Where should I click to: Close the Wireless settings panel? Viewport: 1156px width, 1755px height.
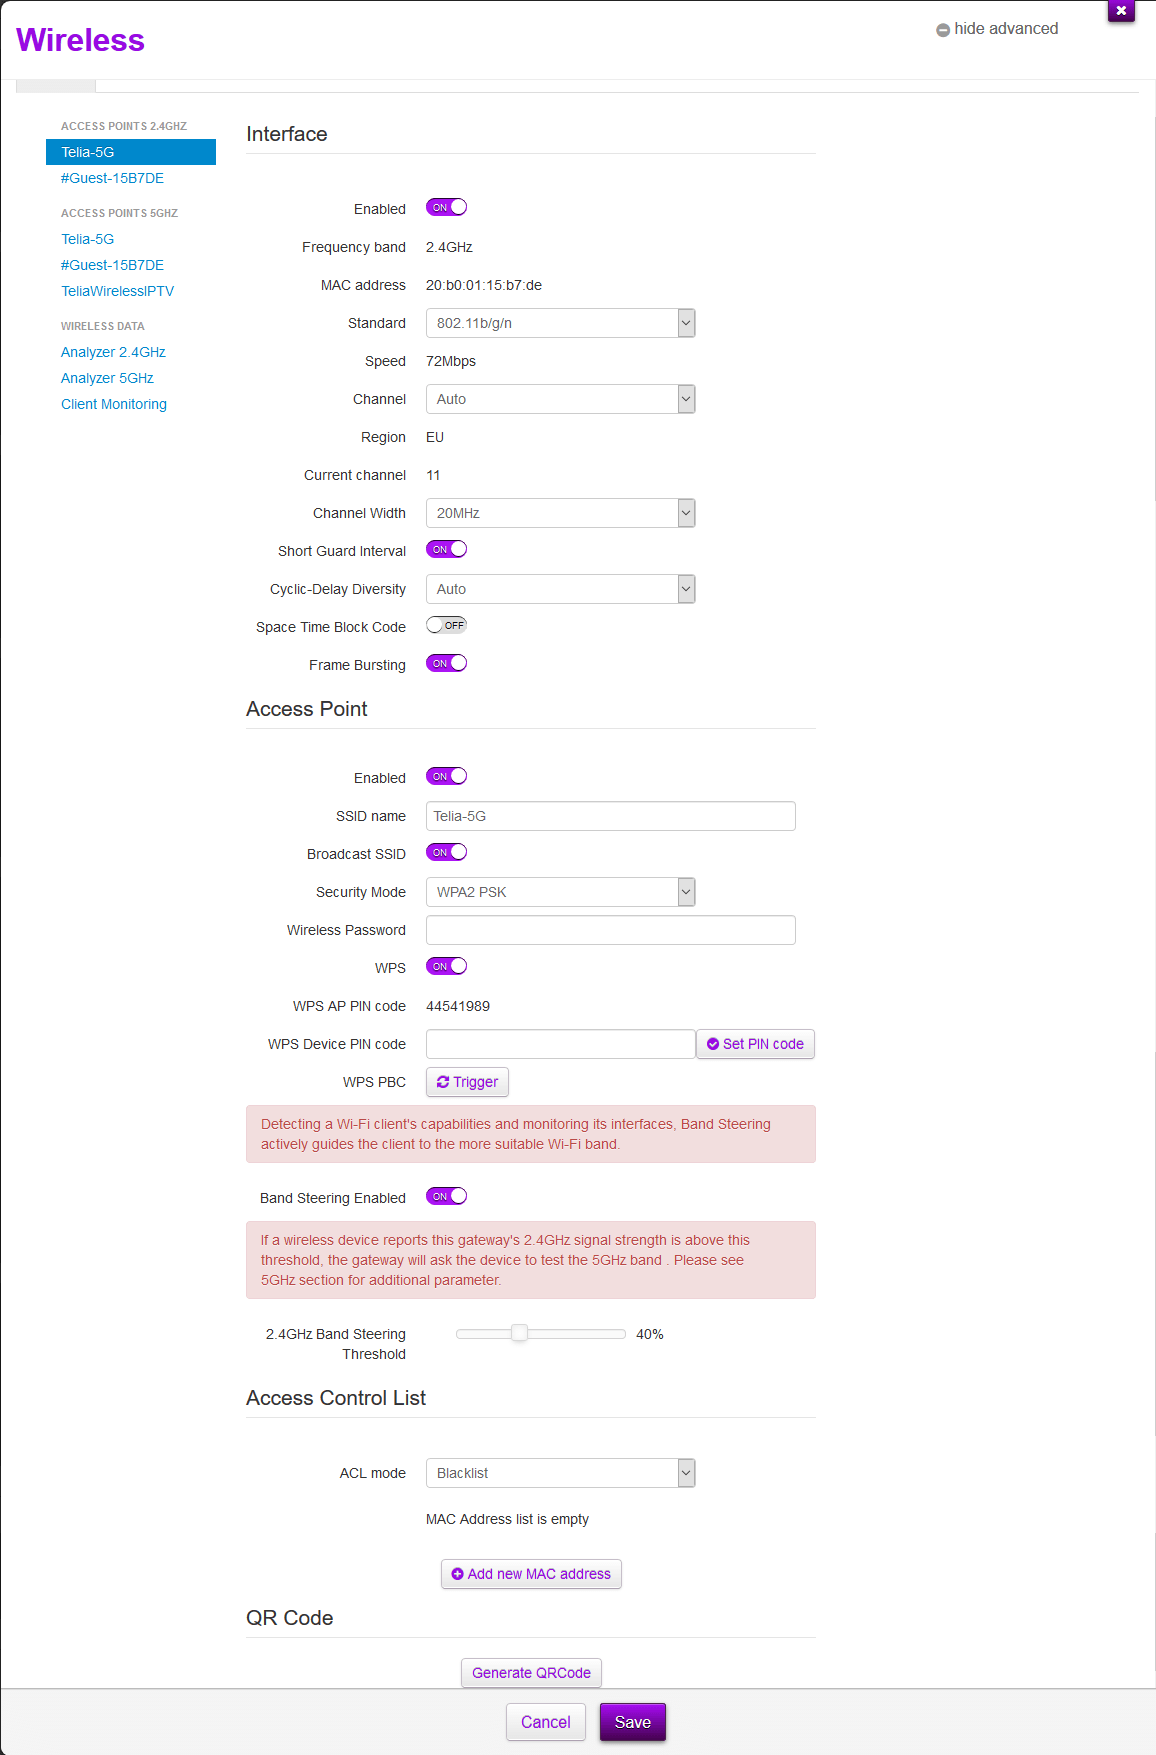coord(1120,11)
